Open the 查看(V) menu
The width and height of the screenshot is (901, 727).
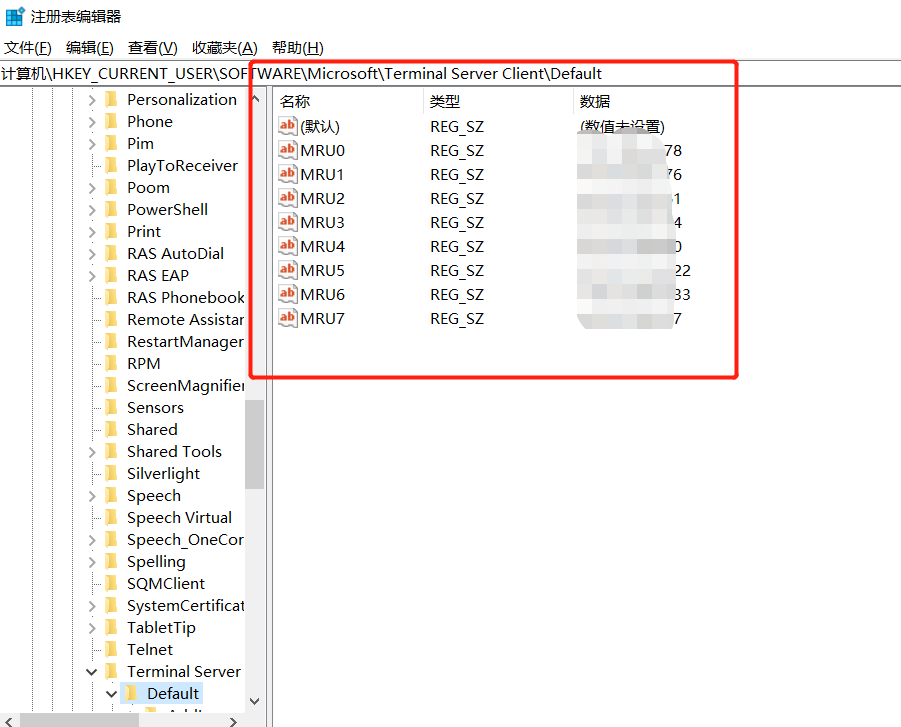tap(152, 48)
